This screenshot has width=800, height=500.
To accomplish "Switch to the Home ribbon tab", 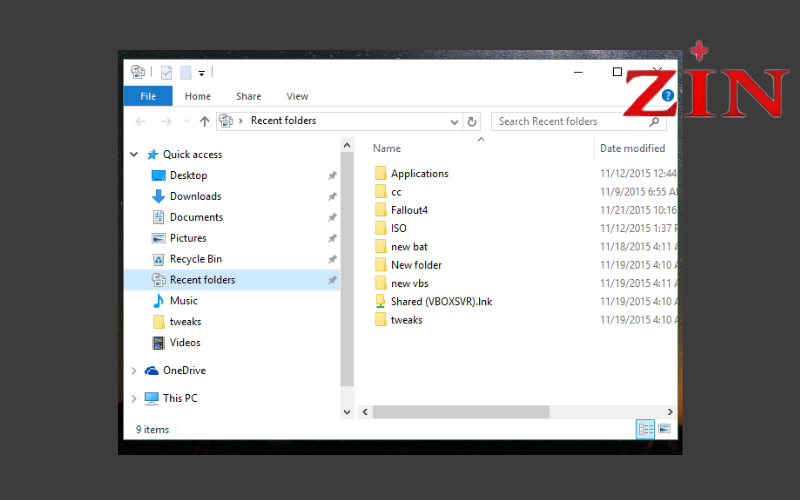I will 197,96.
